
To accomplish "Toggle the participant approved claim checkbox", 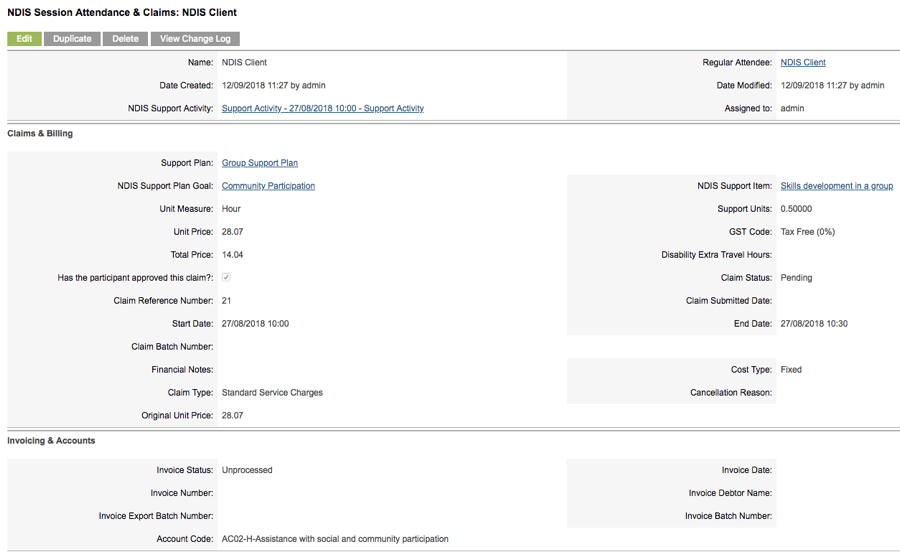I will pos(226,278).
